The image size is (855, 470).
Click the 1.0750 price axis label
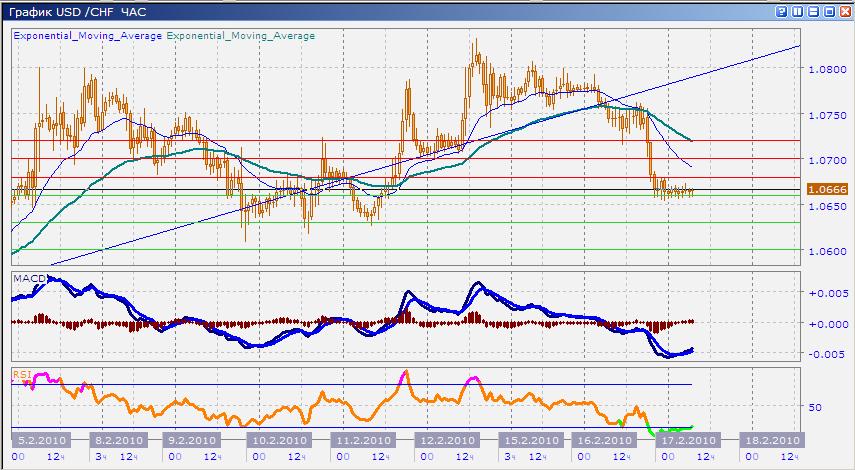pos(827,116)
